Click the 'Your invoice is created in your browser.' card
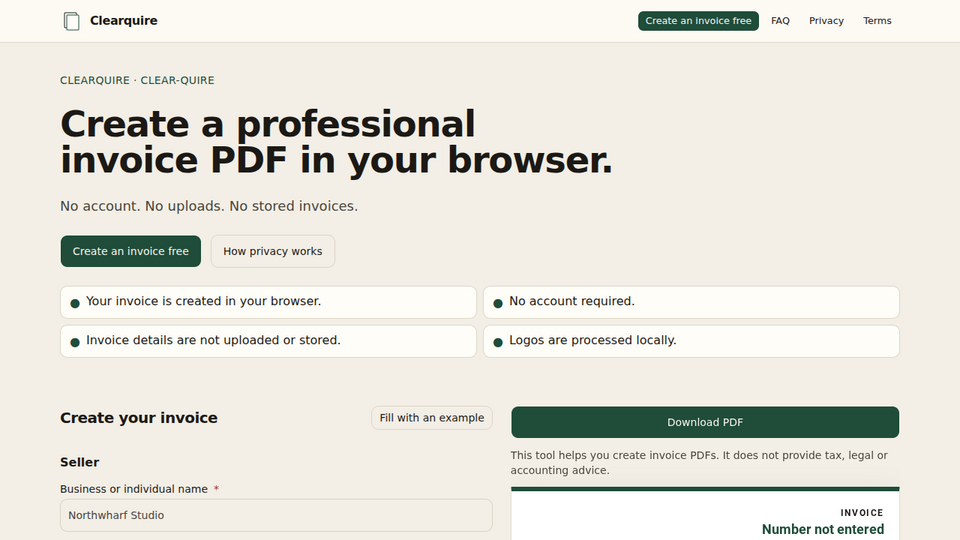 (268, 302)
